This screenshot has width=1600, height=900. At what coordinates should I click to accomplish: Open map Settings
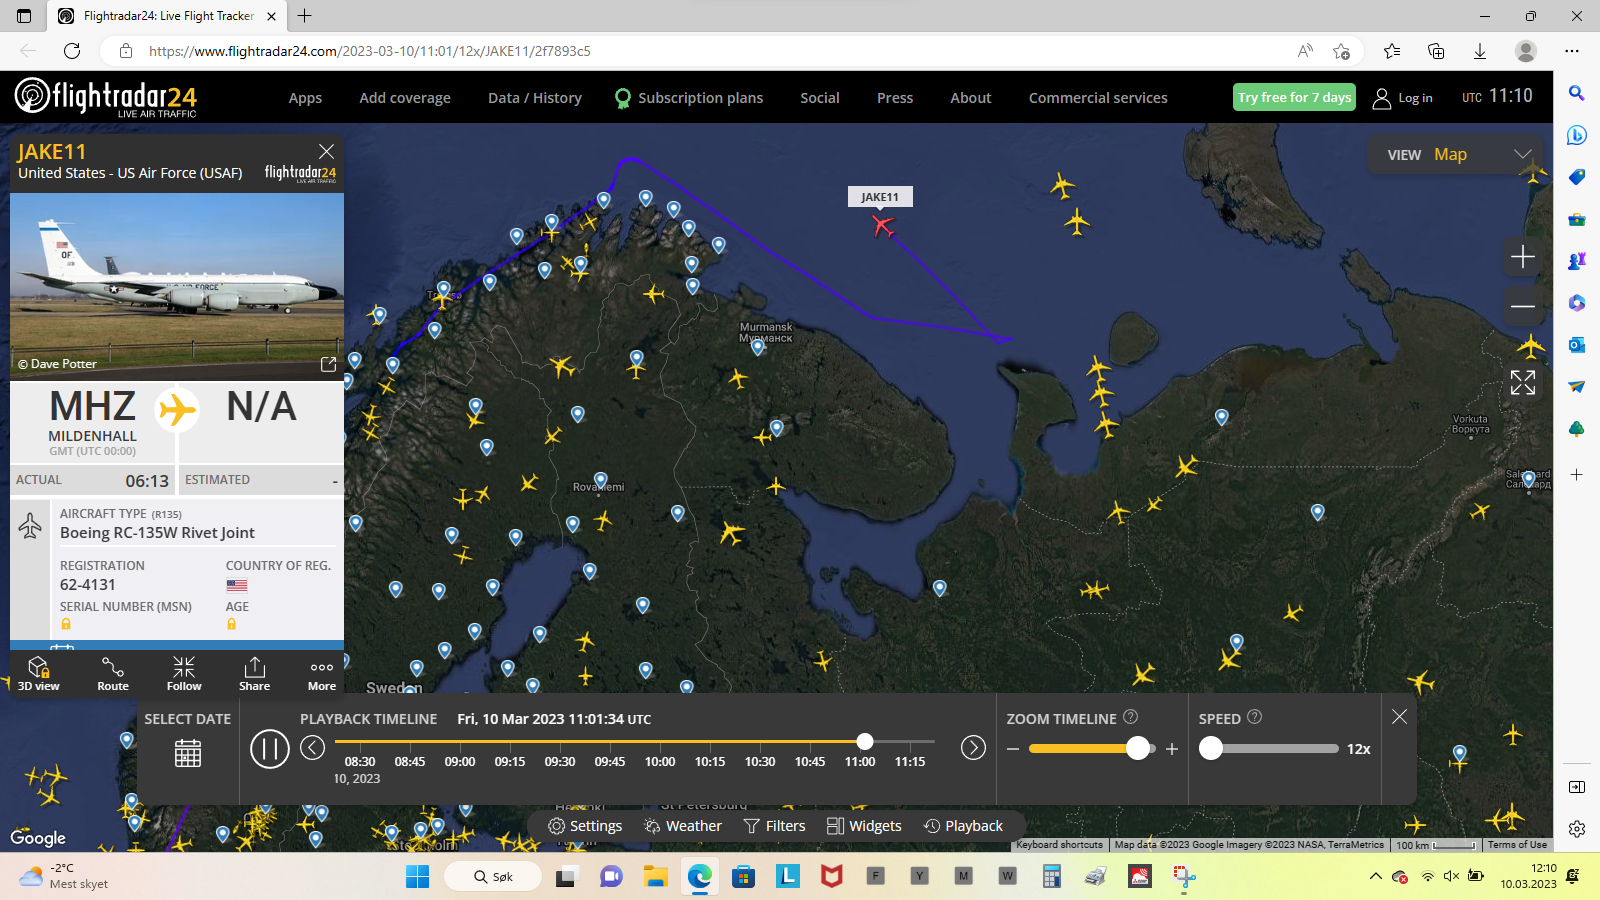[585, 826]
